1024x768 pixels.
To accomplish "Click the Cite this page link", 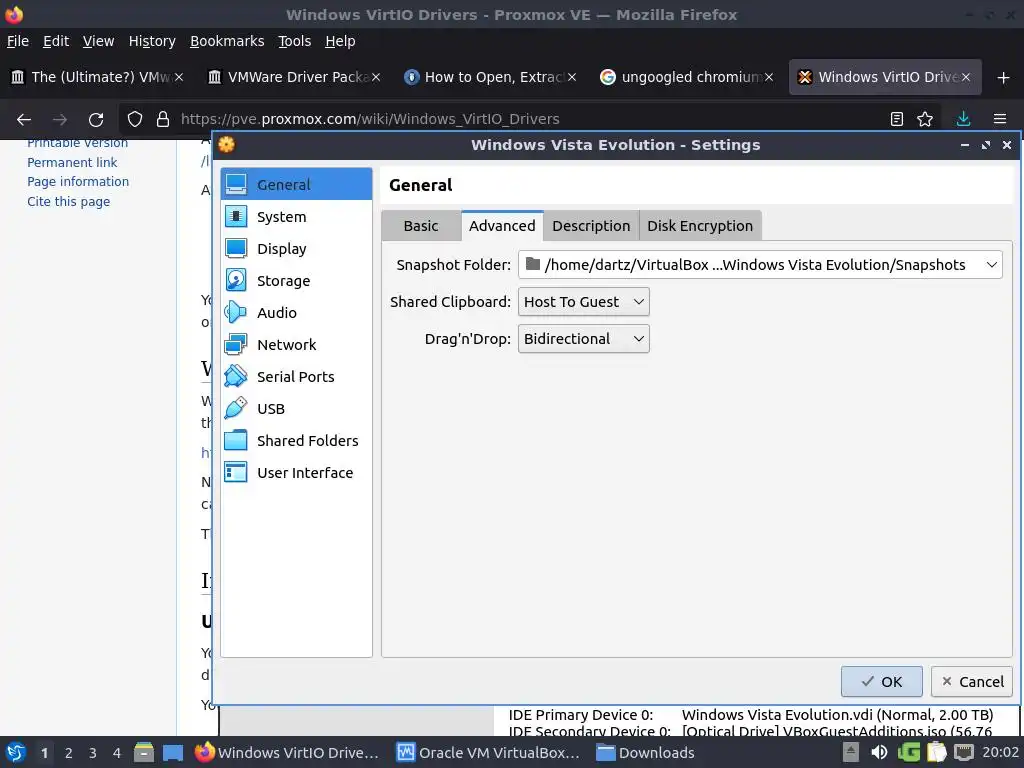I will point(69,202).
